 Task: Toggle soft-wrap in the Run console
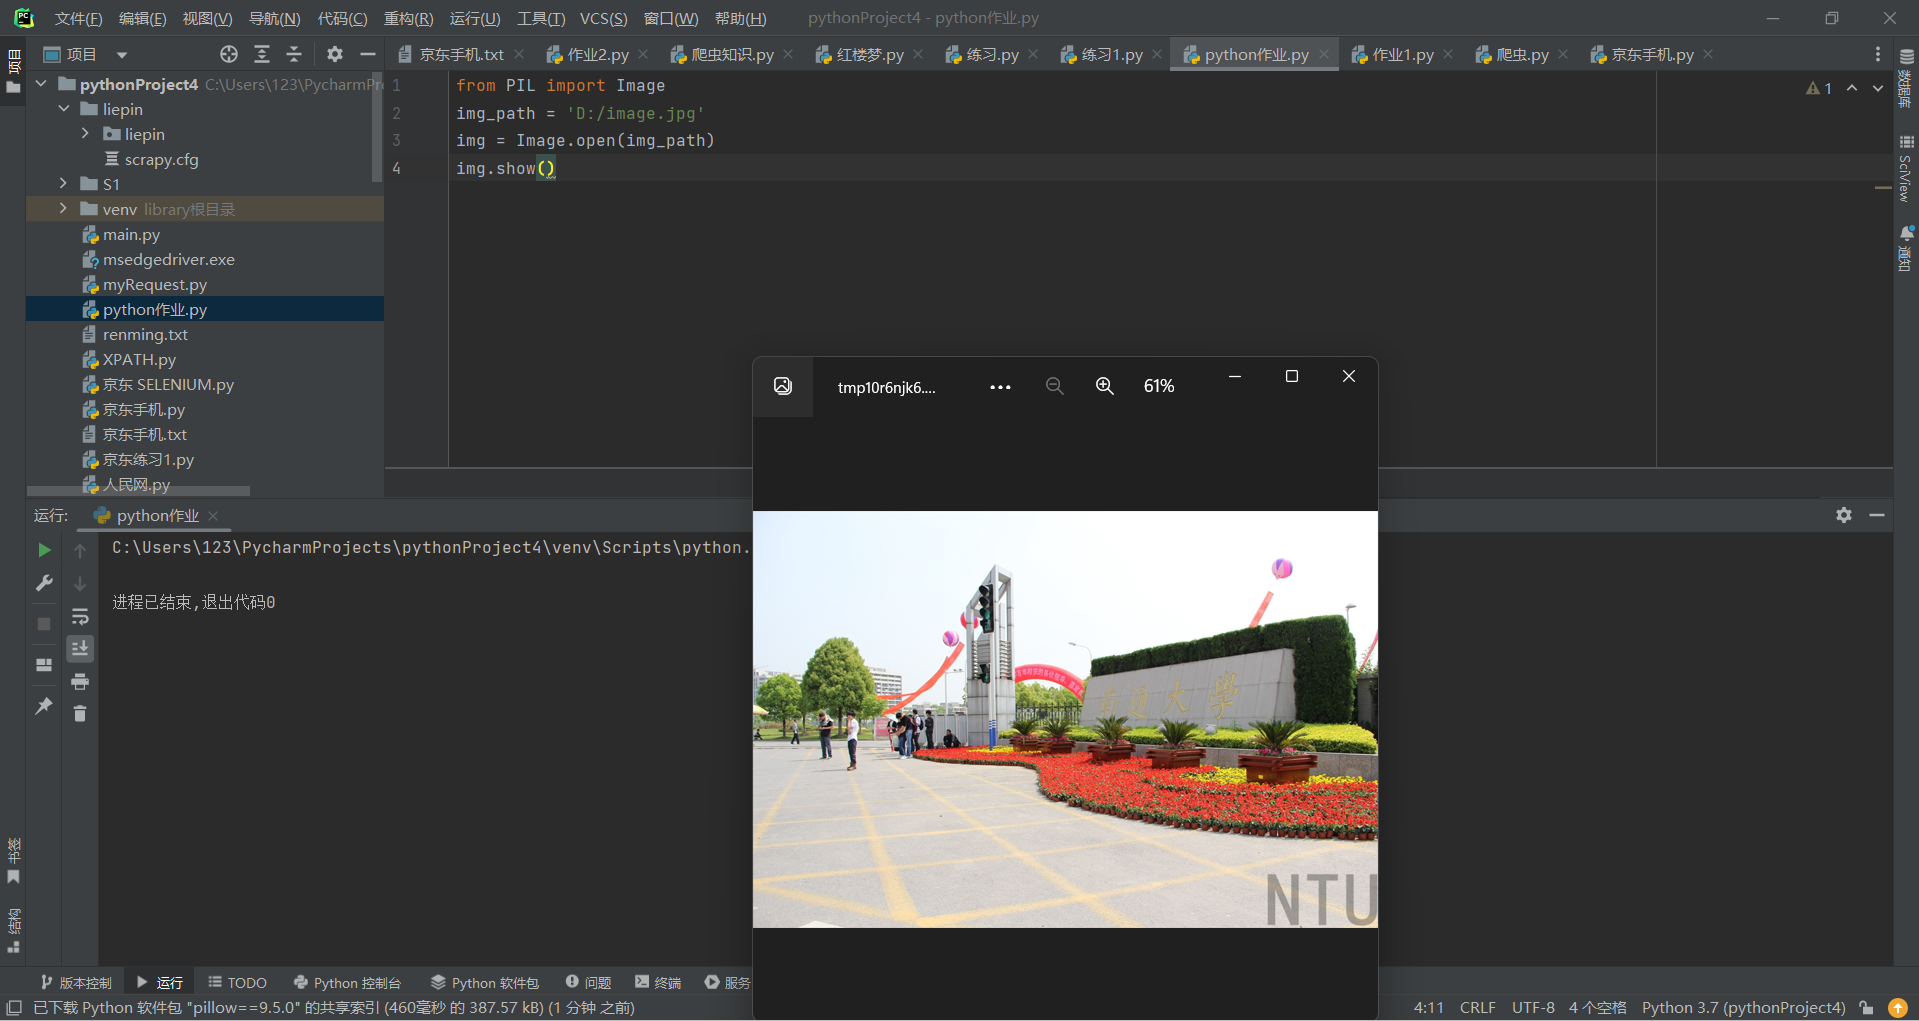(80, 616)
